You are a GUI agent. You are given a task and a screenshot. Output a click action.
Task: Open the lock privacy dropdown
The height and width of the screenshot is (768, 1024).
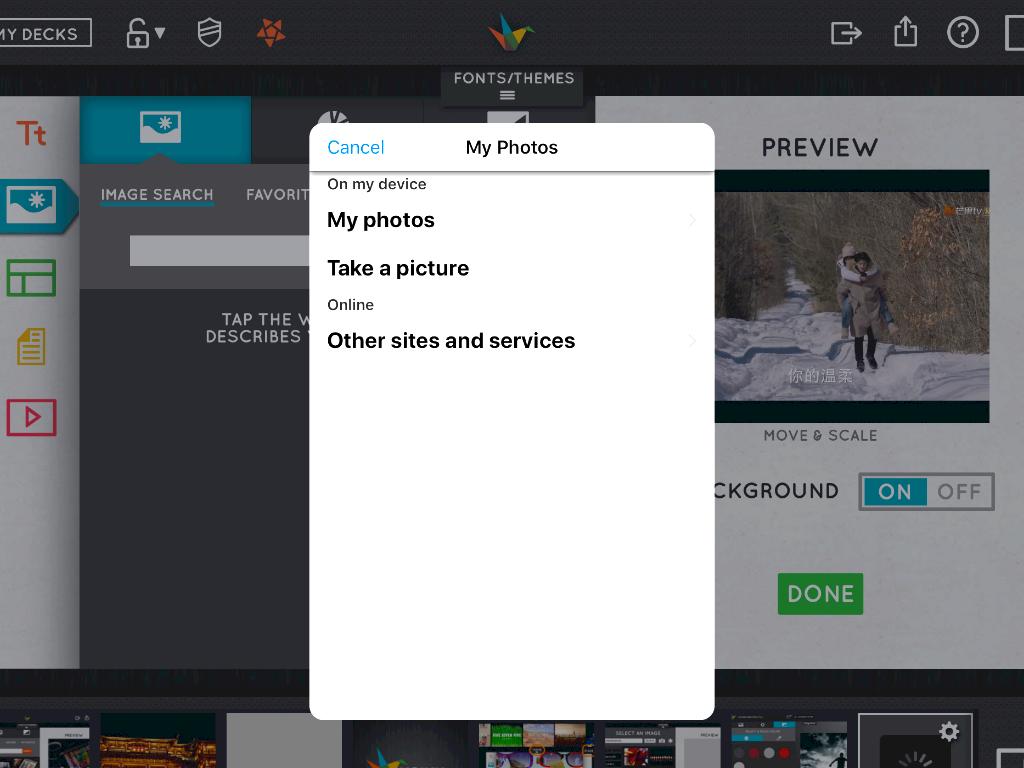point(145,33)
